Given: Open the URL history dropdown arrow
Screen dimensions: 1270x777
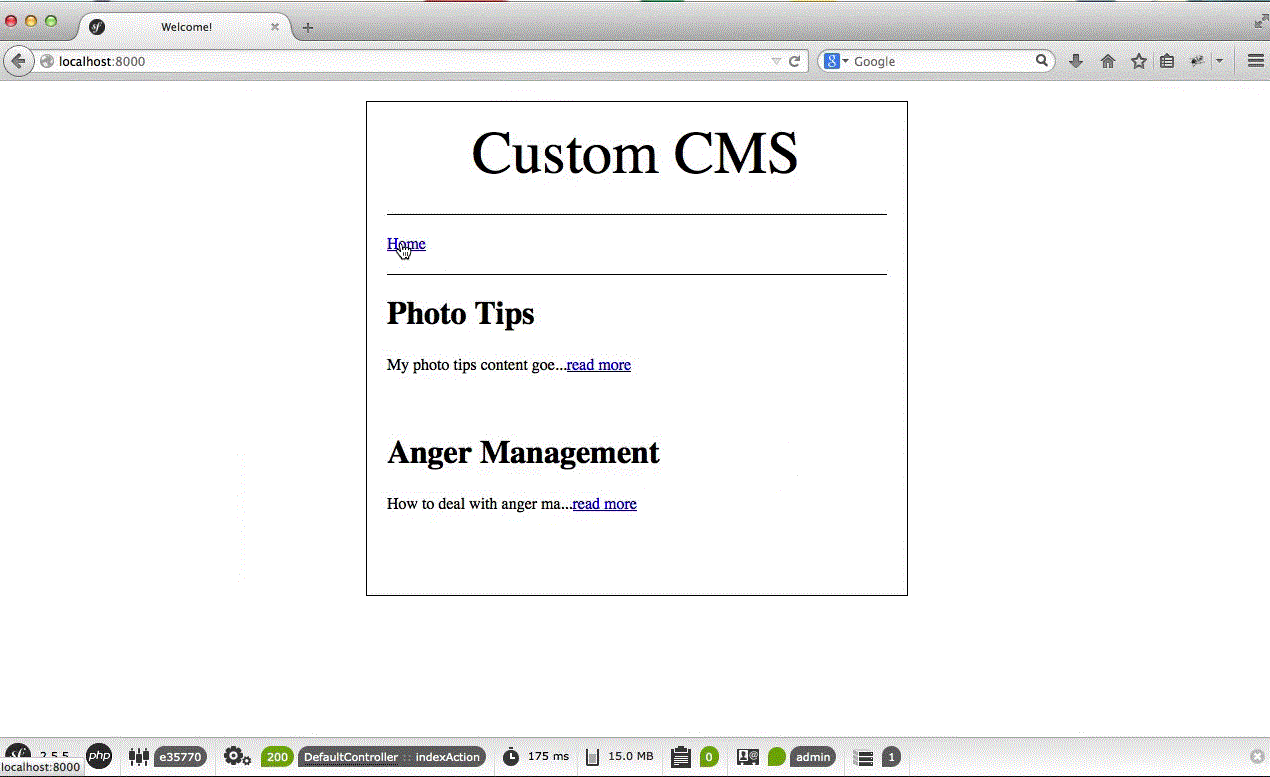Looking at the screenshot, I should (x=776, y=61).
